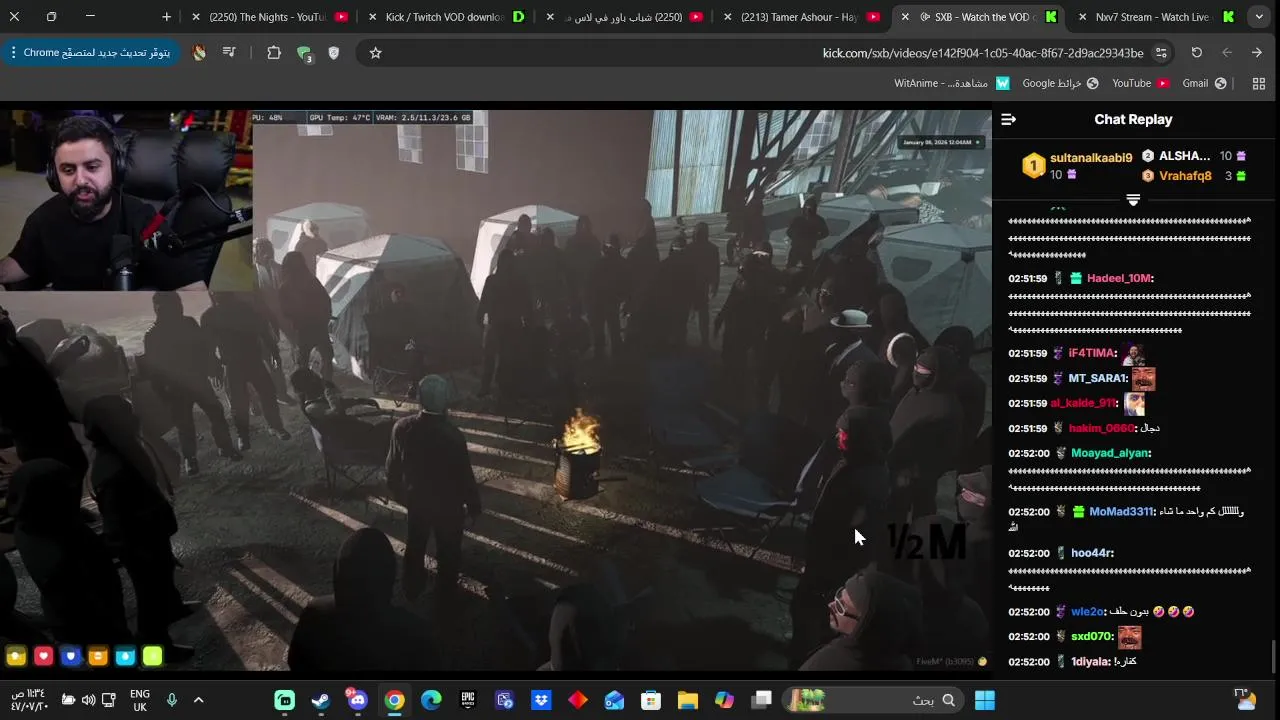Switch to Chrome in the taskbar
The height and width of the screenshot is (720, 1280).
click(x=395, y=700)
